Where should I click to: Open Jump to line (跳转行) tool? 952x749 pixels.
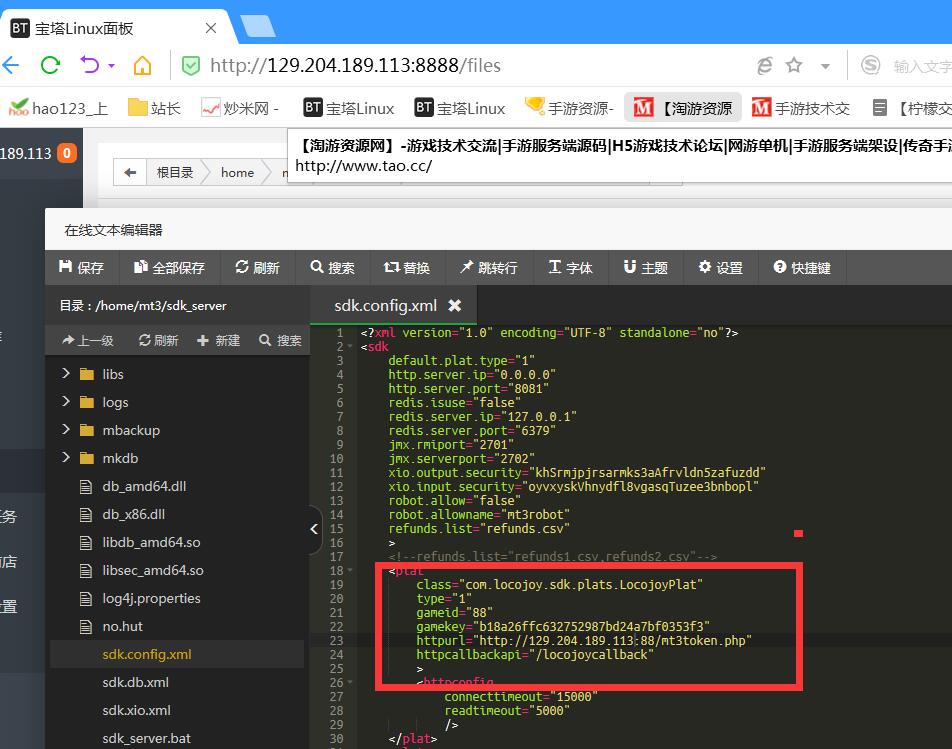point(488,267)
